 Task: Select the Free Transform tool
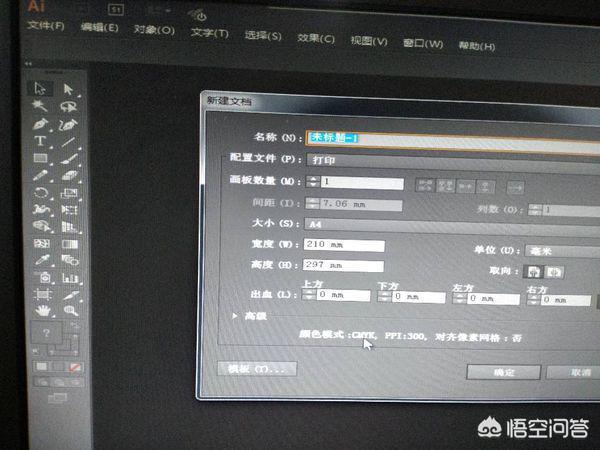tap(70, 210)
